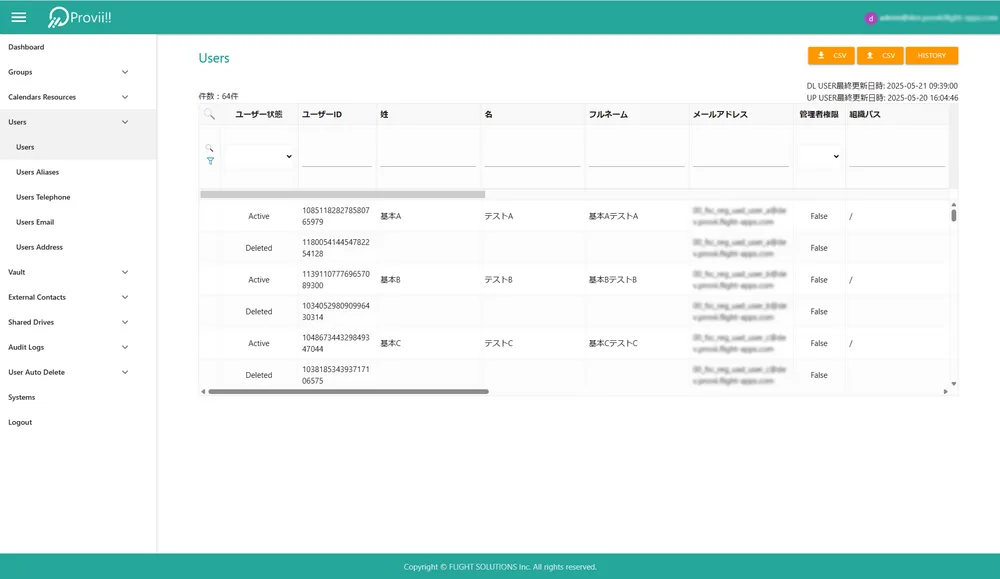This screenshot has height=579, width=1000.
Task: Open the user account avatar
Action: (x=871, y=18)
